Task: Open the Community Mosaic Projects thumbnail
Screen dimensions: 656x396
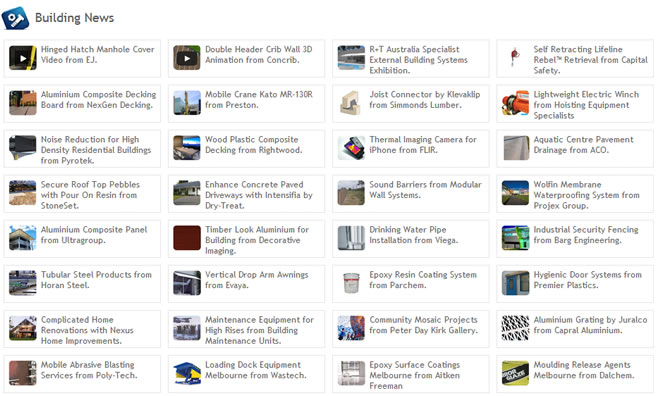Action: 351,328
